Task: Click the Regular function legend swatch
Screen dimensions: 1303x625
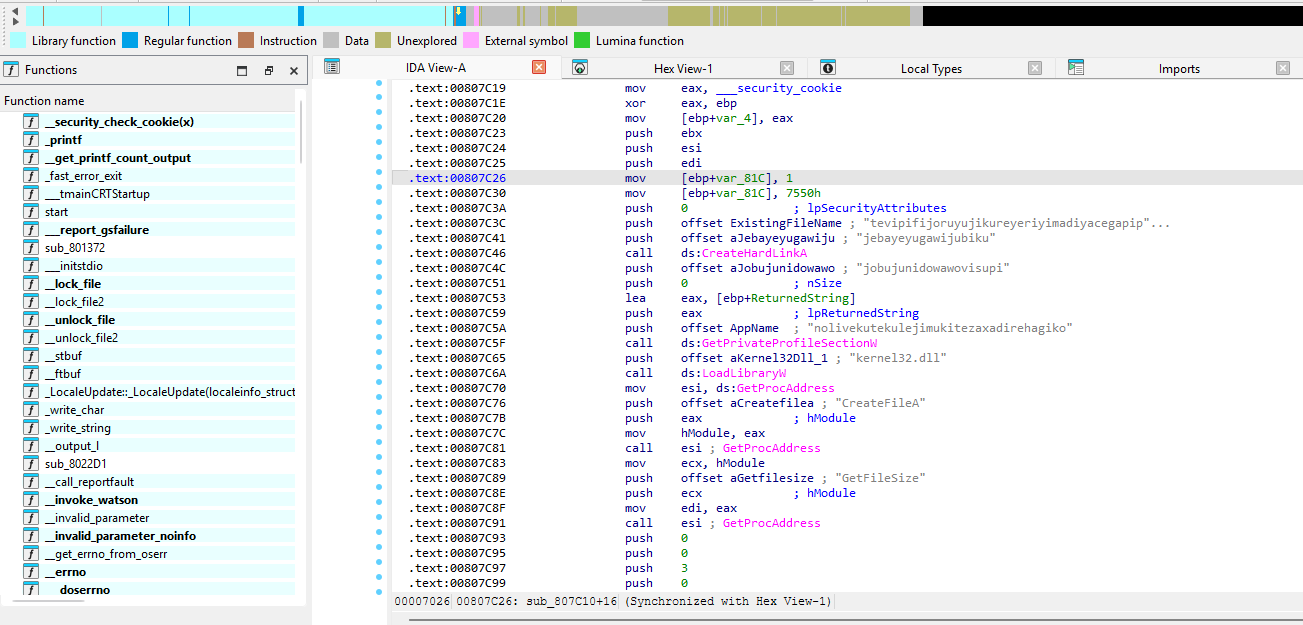Action: 130,41
